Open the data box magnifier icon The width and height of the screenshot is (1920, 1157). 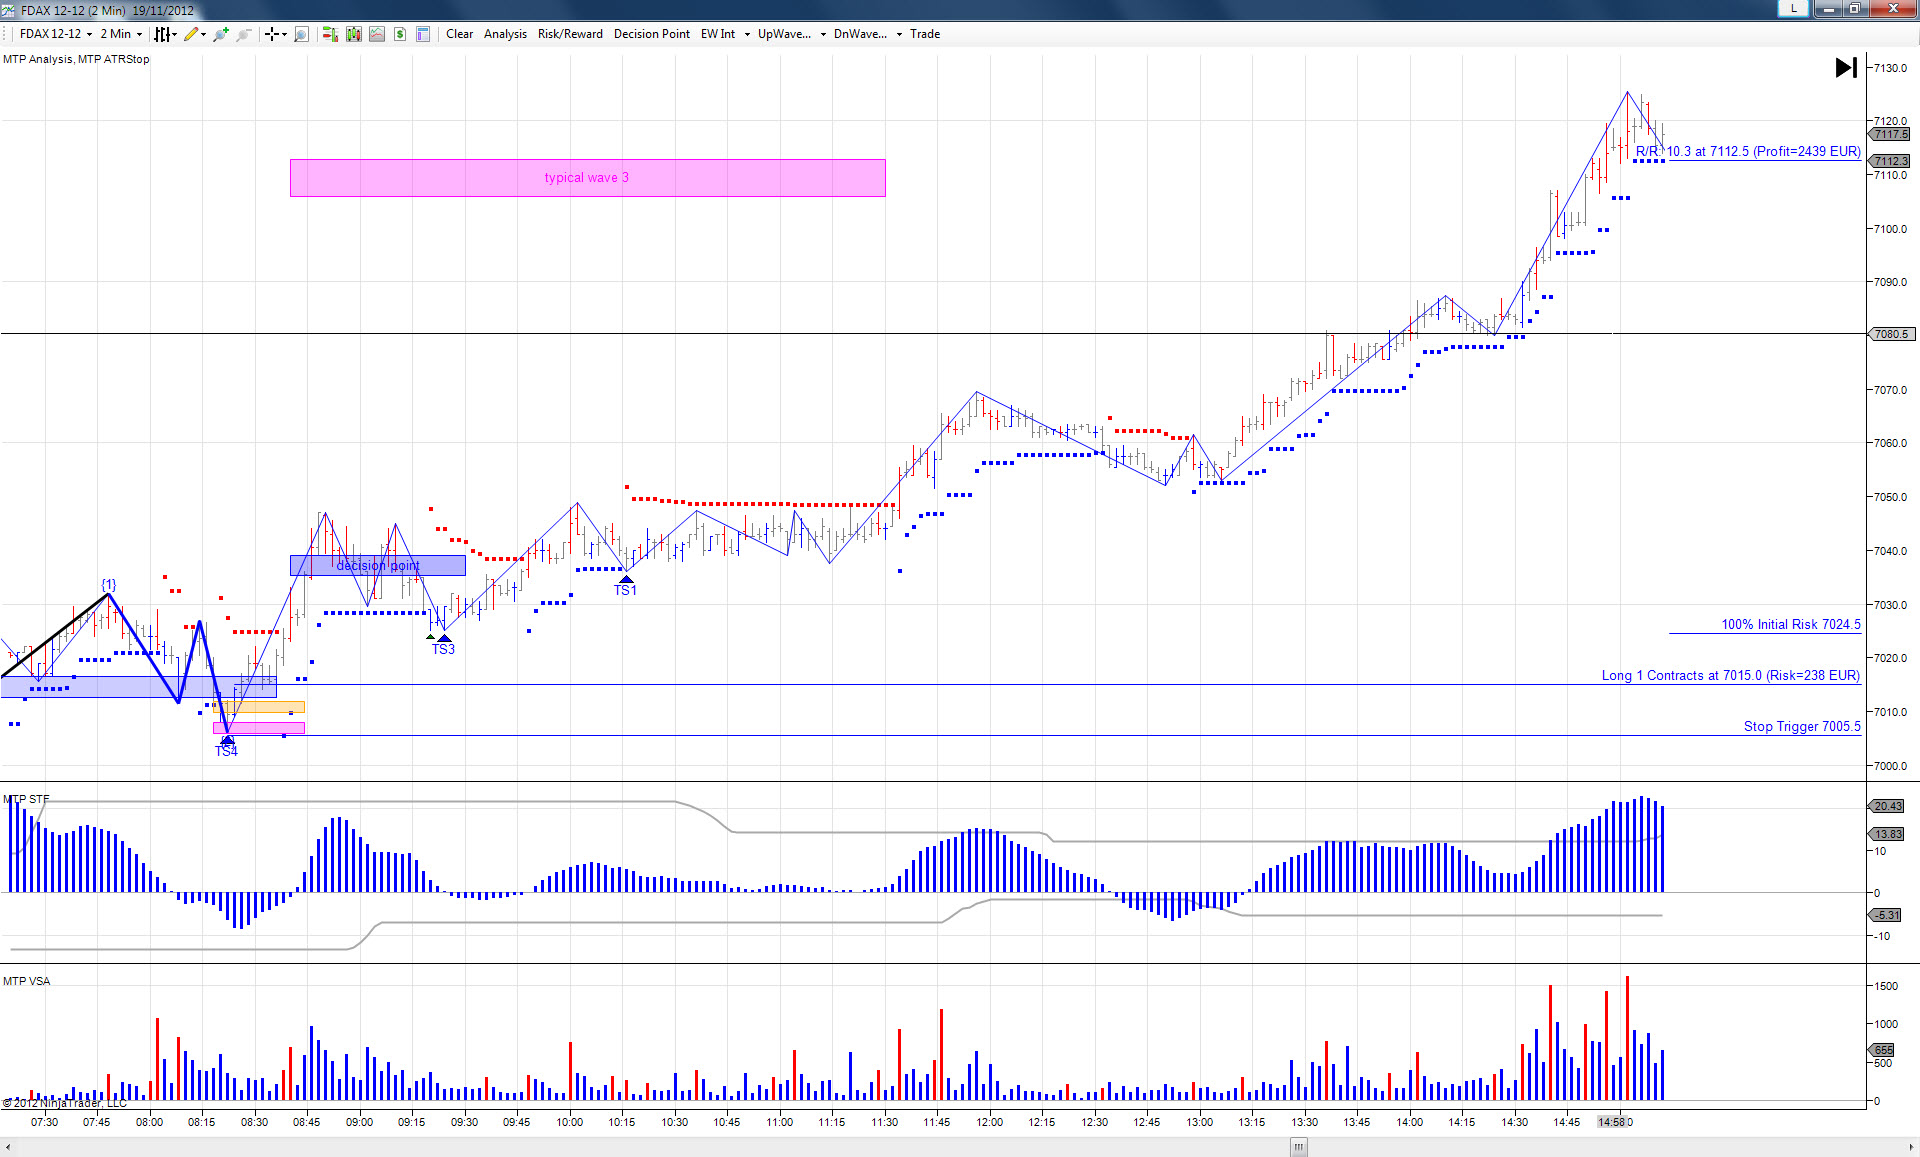[301, 34]
